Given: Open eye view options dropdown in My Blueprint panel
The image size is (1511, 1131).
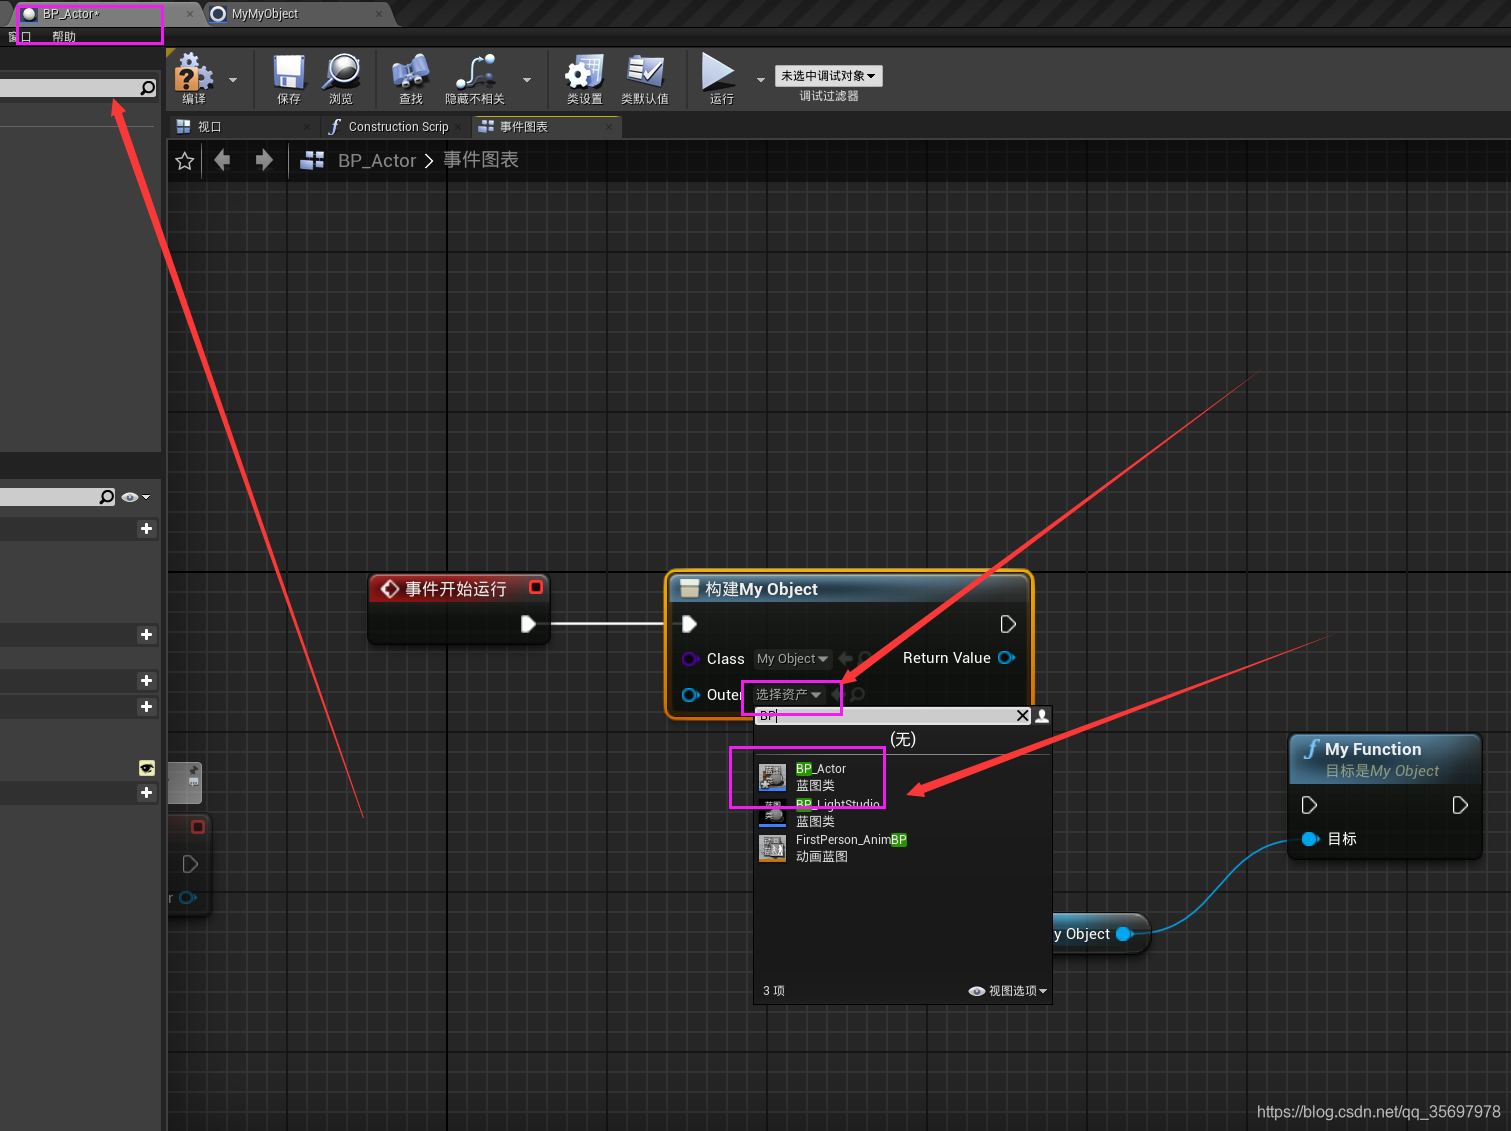Looking at the screenshot, I should coord(136,497).
